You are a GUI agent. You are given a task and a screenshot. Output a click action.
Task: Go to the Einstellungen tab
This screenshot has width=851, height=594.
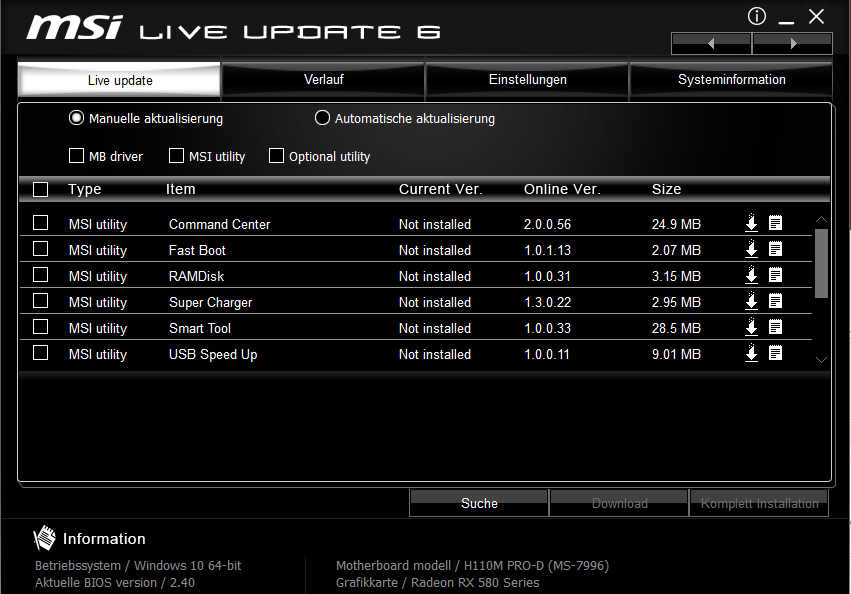point(528,80)
